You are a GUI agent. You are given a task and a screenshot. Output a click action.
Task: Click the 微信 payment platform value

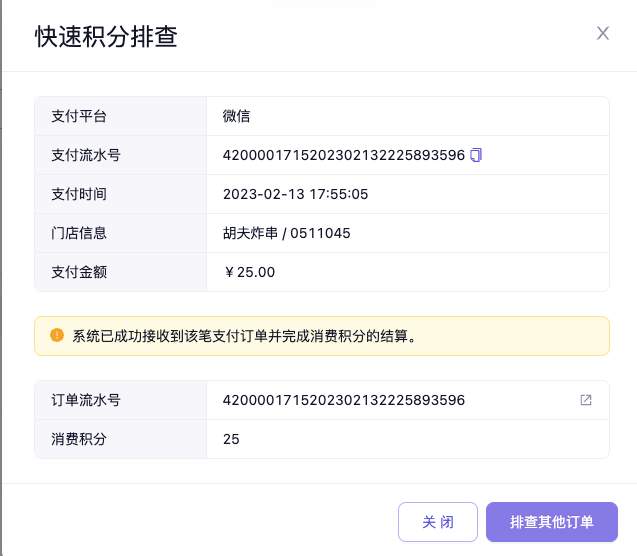click(x=236, y=116)
